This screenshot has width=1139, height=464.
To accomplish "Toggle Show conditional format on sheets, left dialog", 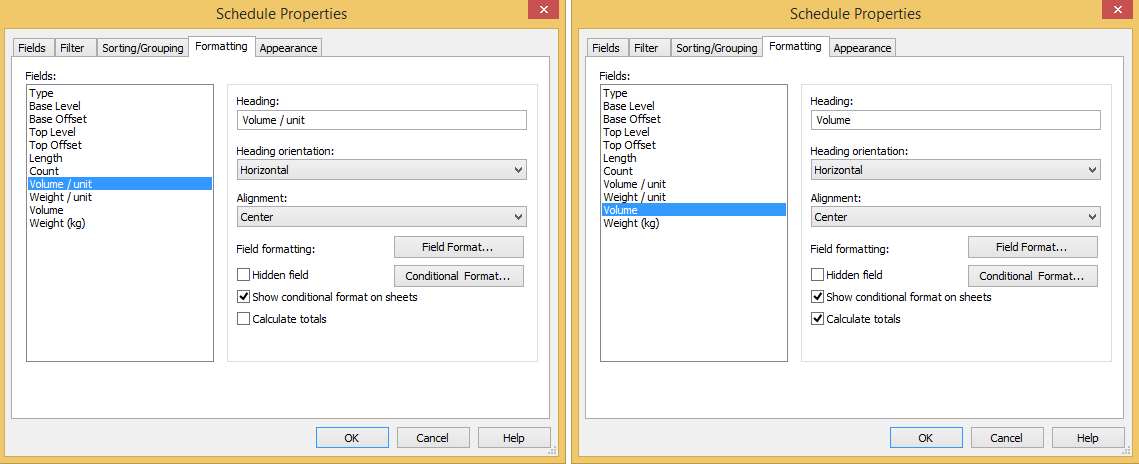I will click(244, 297).
